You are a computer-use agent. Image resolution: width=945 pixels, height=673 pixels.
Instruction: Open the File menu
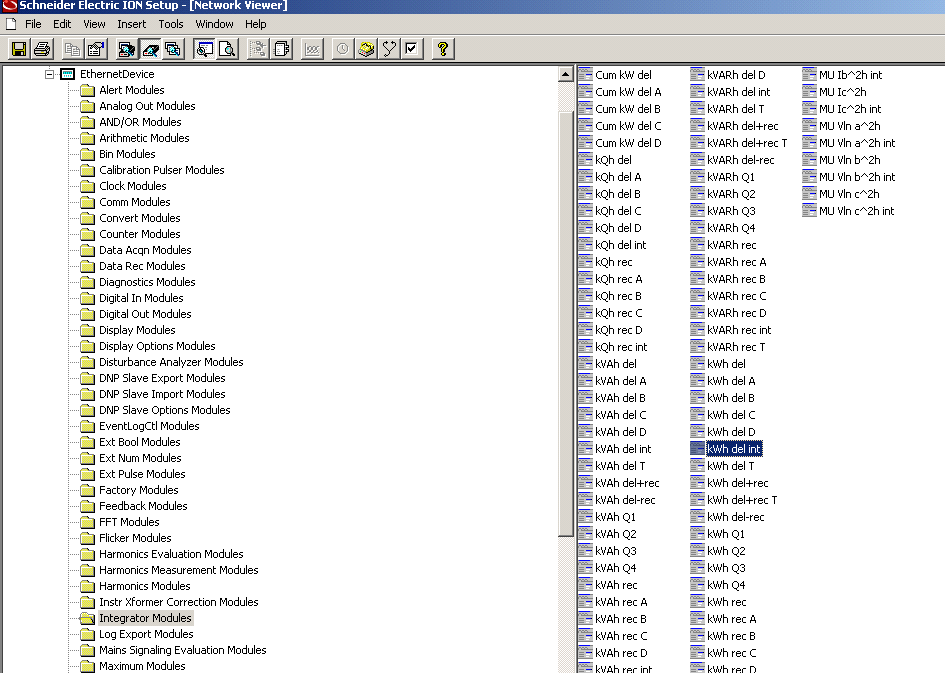[x=33, y=24]
